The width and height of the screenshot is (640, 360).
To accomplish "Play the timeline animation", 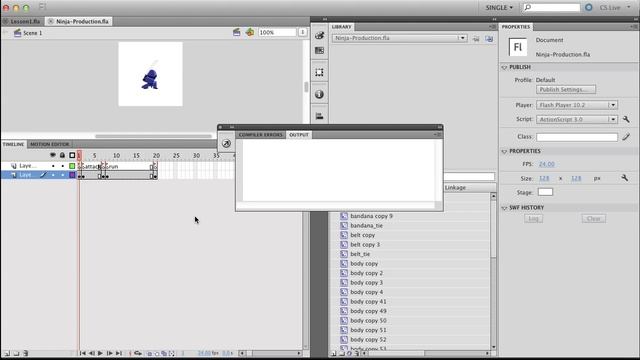I will coord(100,353).
